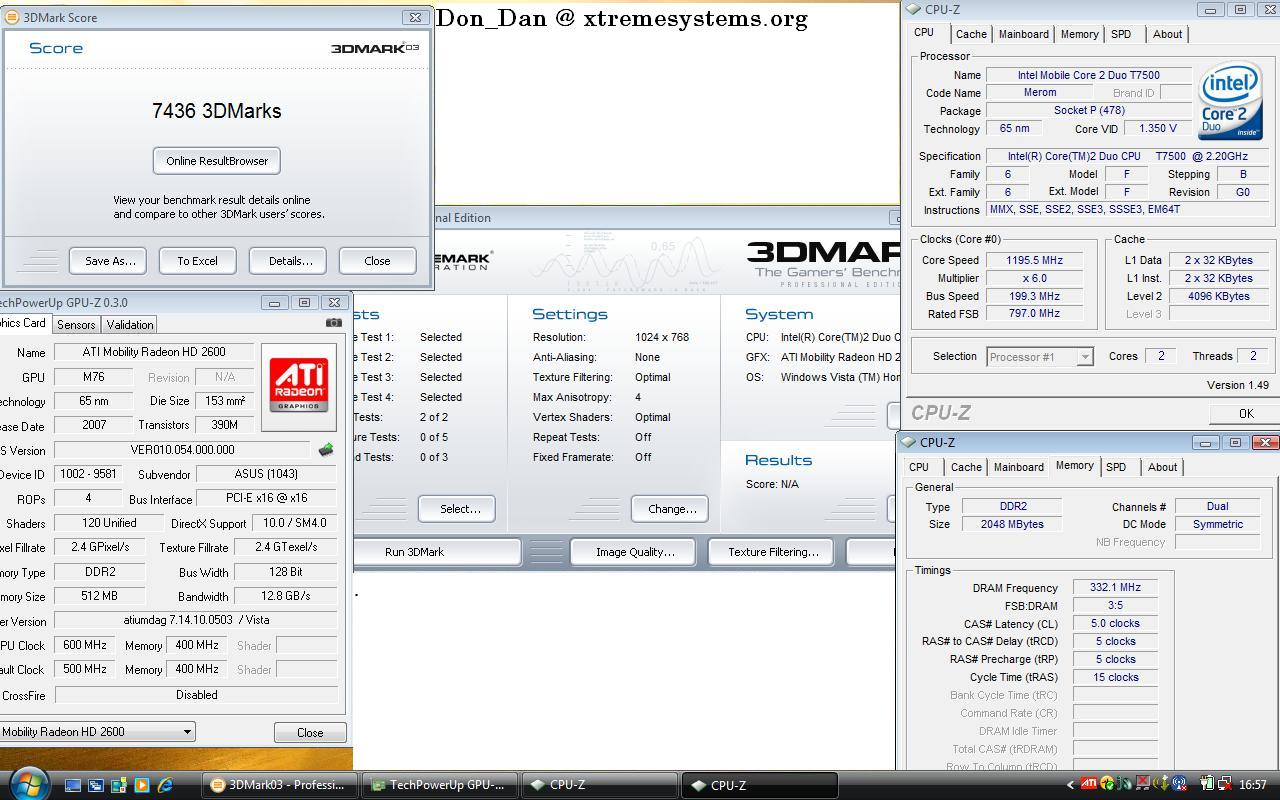Image resolution: width=1280 pixels, height=800 pixels.
Task: Open the CPU tab in lower CPU-Z window
Action: pos(919,467)
